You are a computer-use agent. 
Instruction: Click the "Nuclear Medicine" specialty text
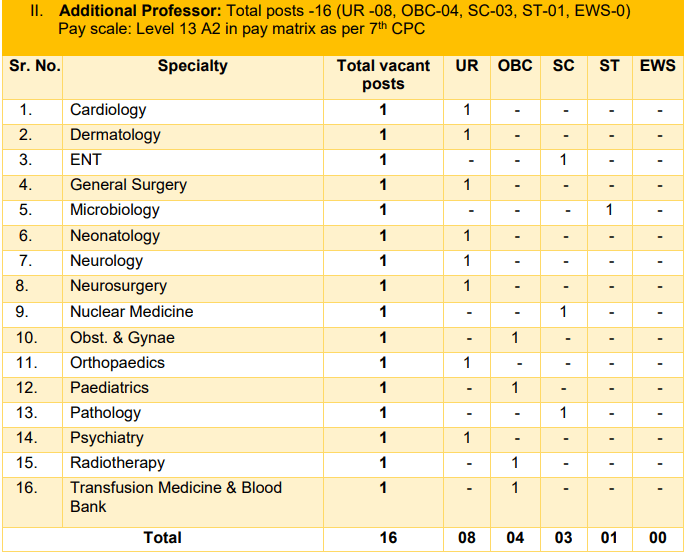[131, 311]
